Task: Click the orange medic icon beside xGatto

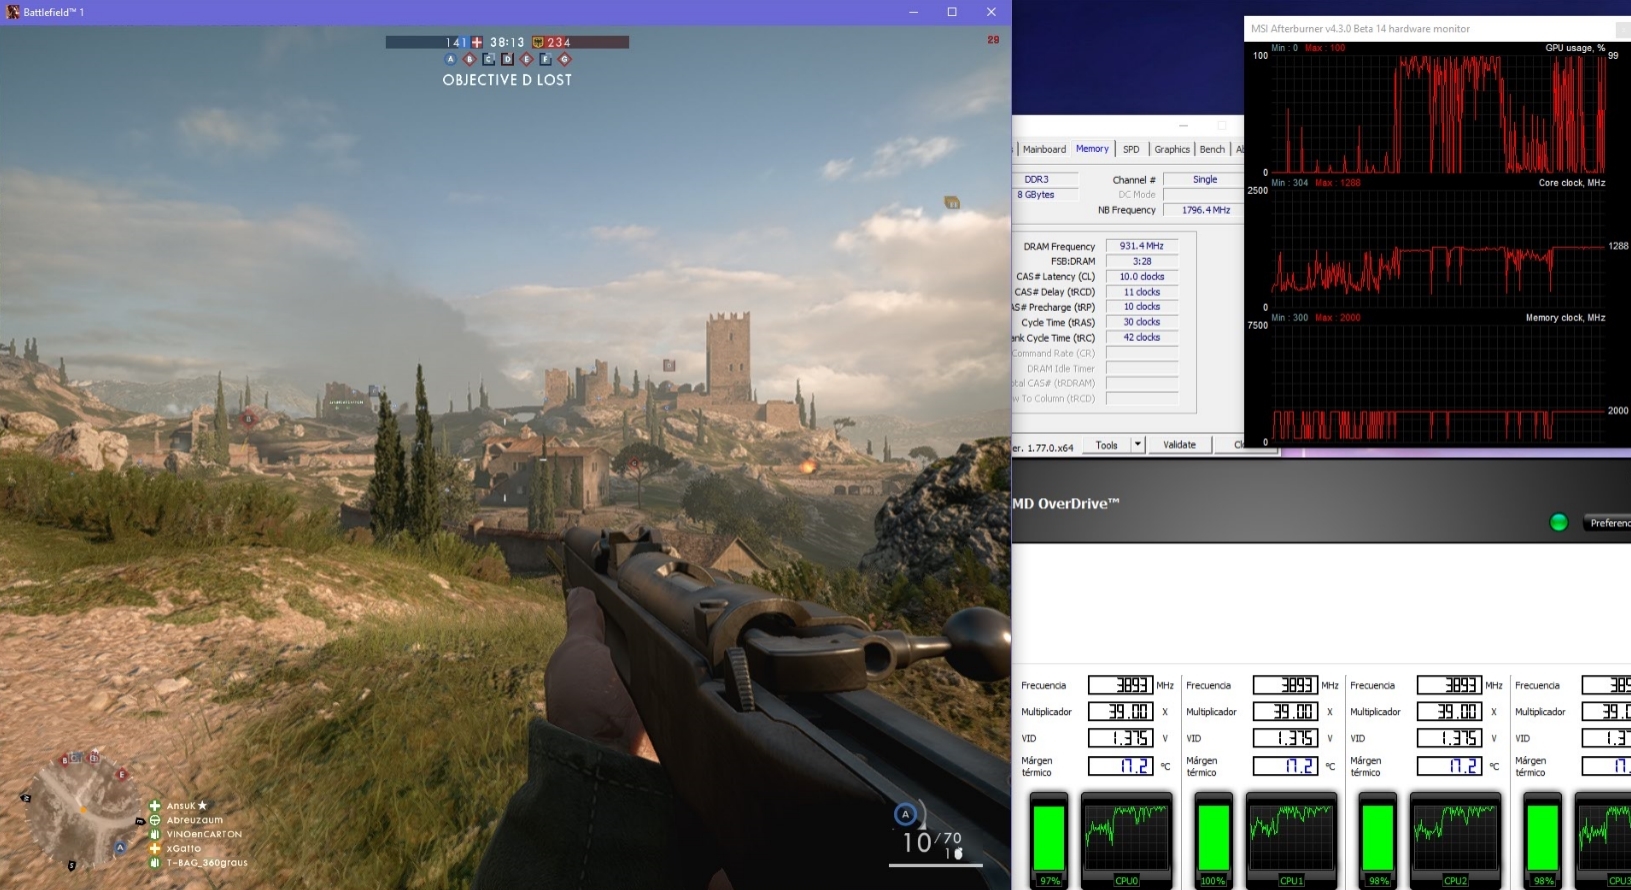Action: coord(155,848)
